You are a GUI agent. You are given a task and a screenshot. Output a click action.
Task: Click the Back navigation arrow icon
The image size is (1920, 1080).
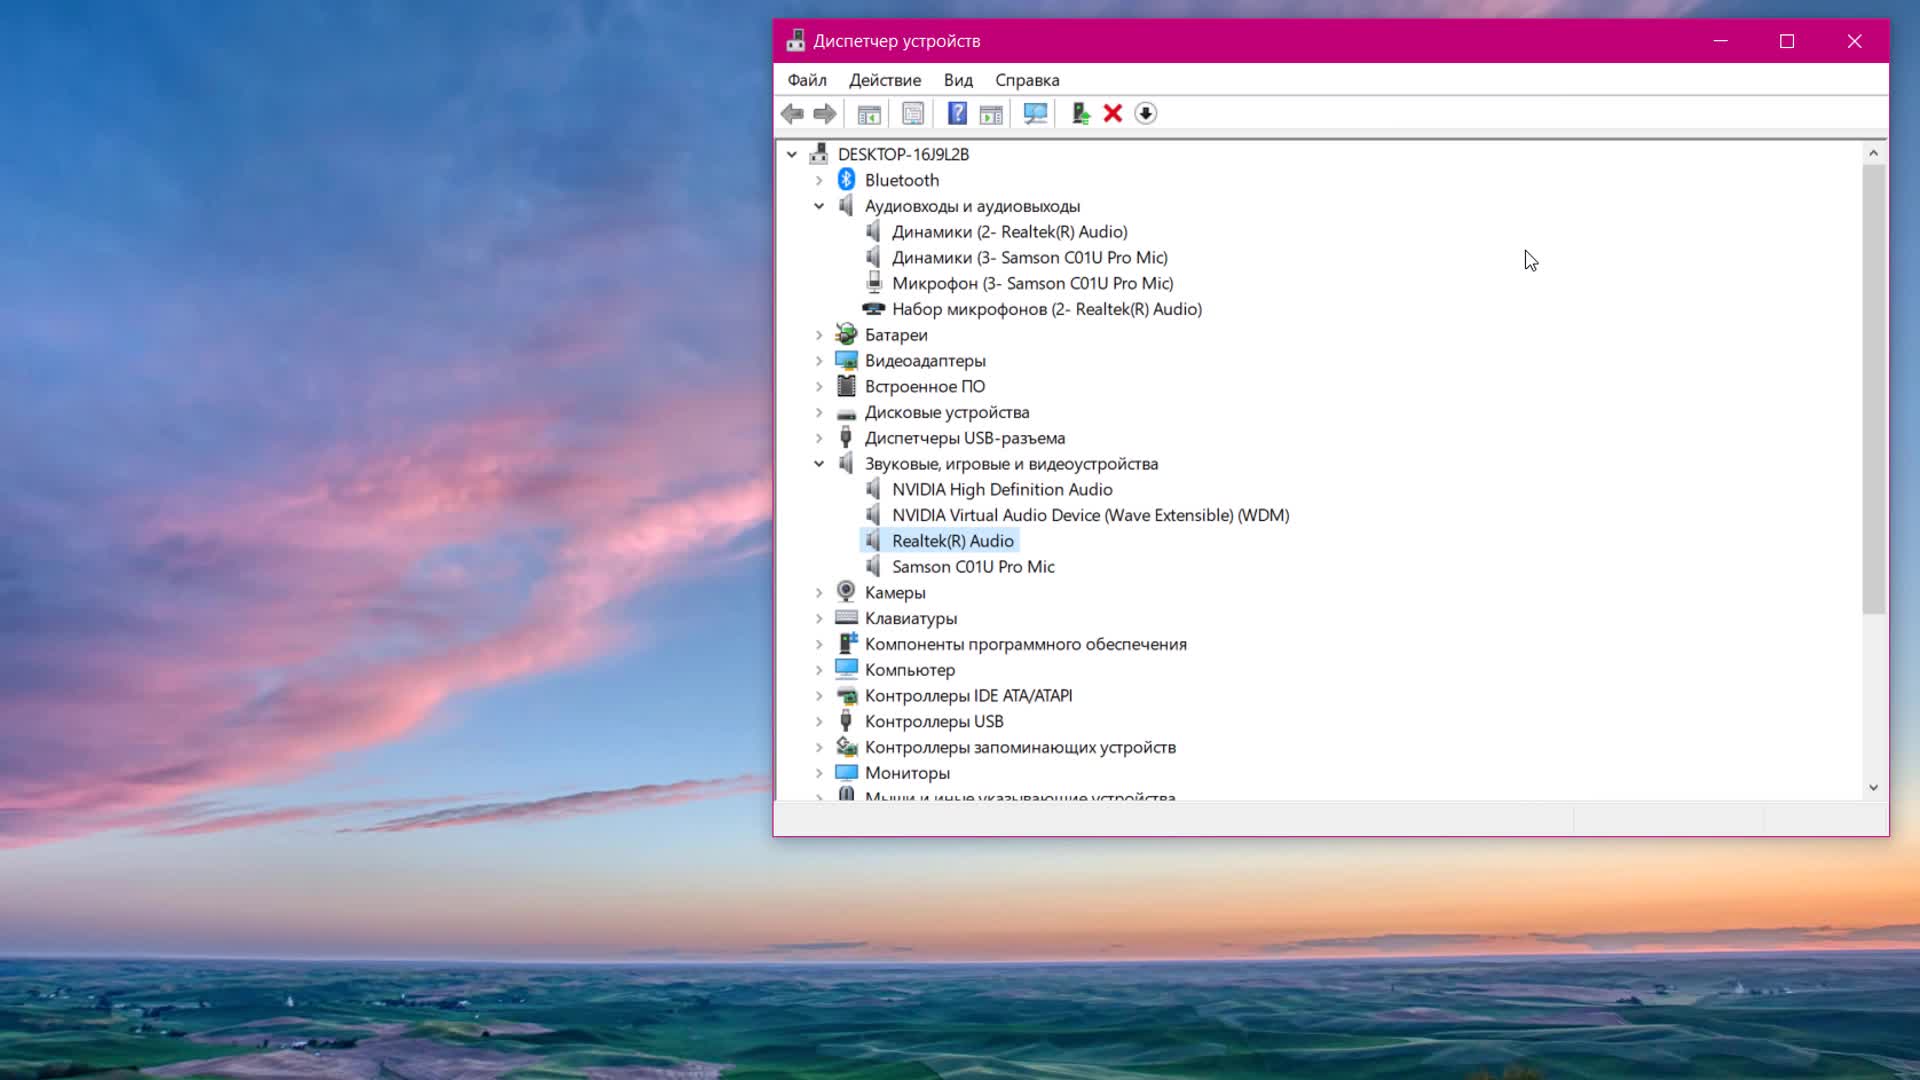(793, 112)
